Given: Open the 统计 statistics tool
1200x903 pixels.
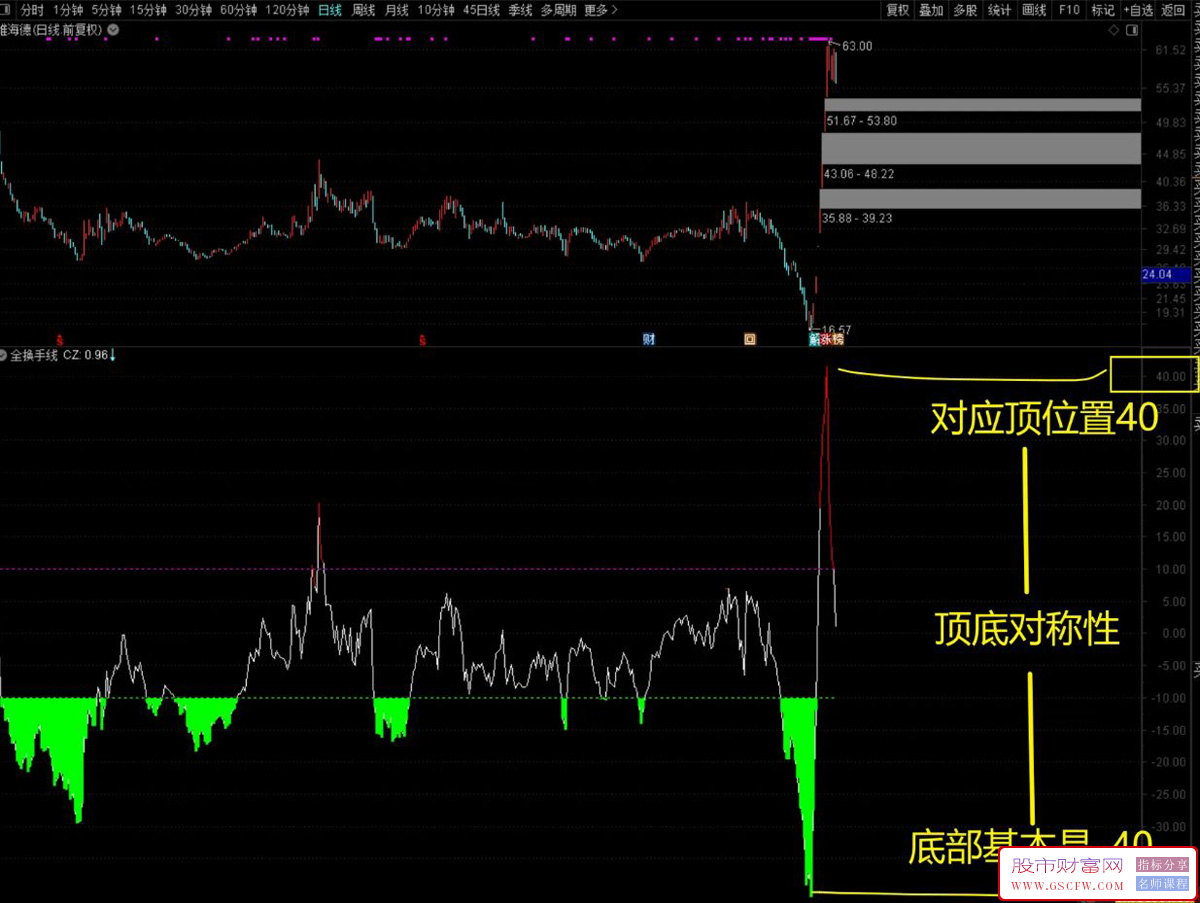Looking at the screenshot, I should 999,10.
